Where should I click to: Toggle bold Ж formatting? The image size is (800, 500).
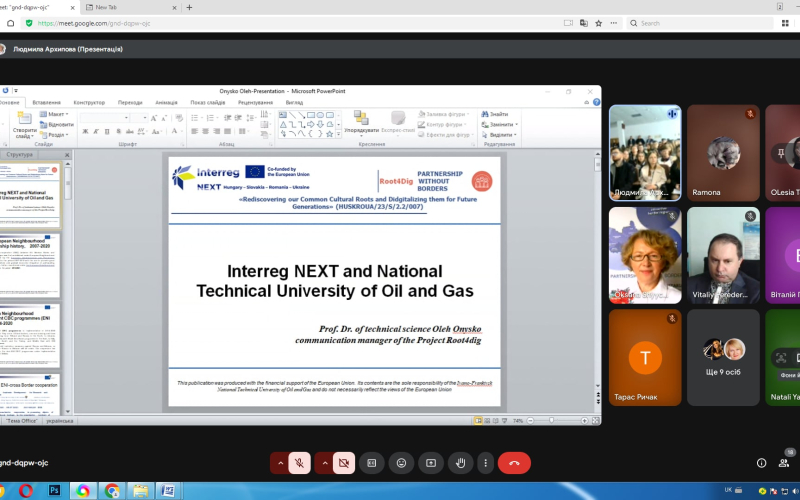coord(85,132)
